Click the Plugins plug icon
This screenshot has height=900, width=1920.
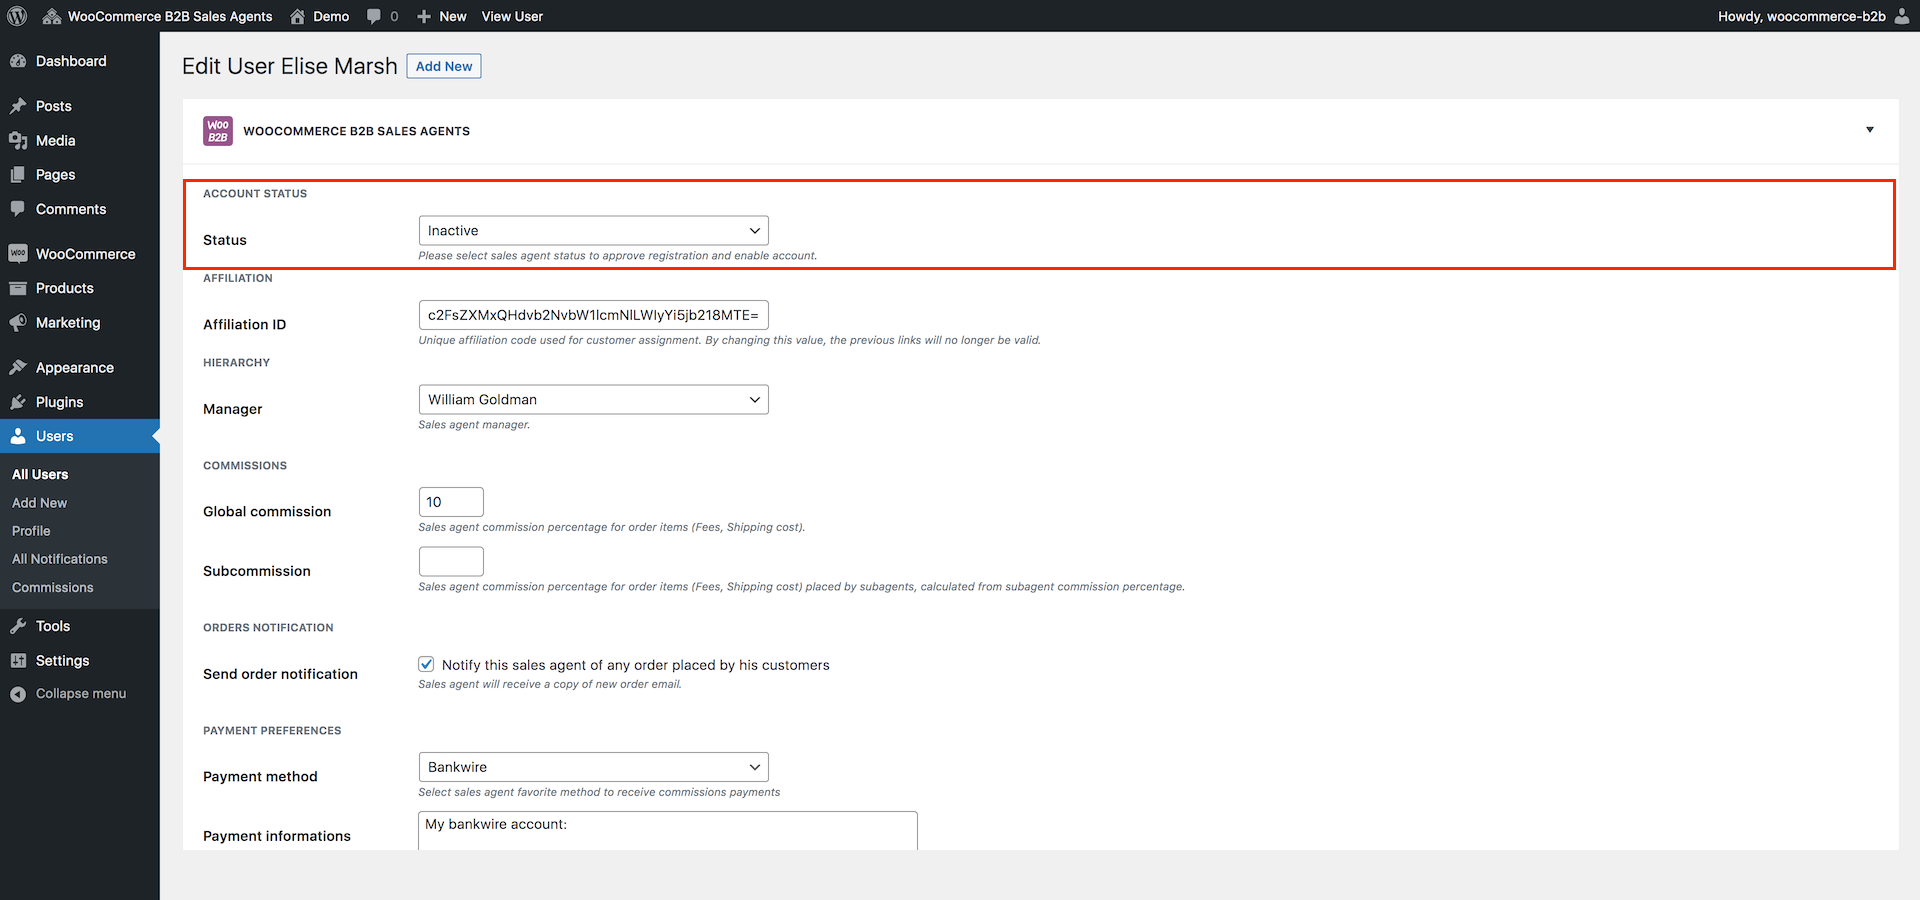pos(18,402)
